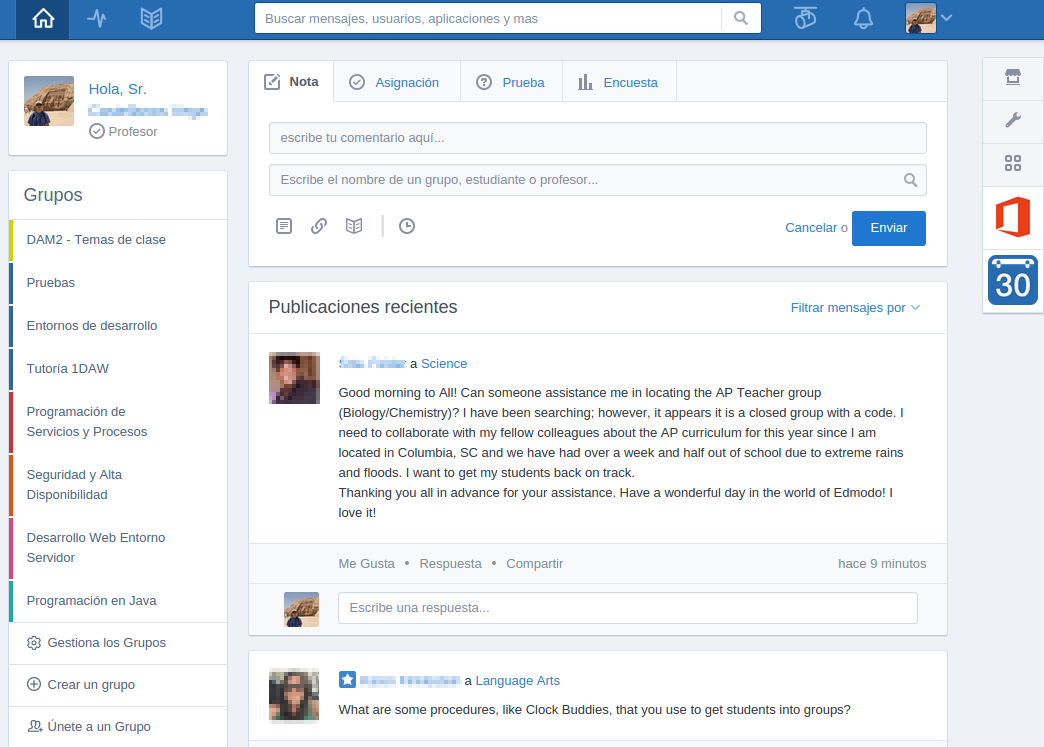
Task: Attach a link to the note
Action: pos(319,226)
